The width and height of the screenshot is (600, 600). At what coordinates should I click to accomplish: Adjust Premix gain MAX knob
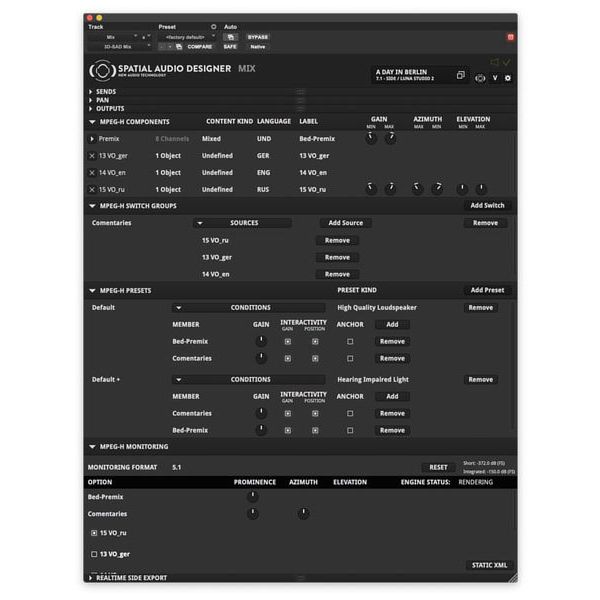click(x=390, y=138)
